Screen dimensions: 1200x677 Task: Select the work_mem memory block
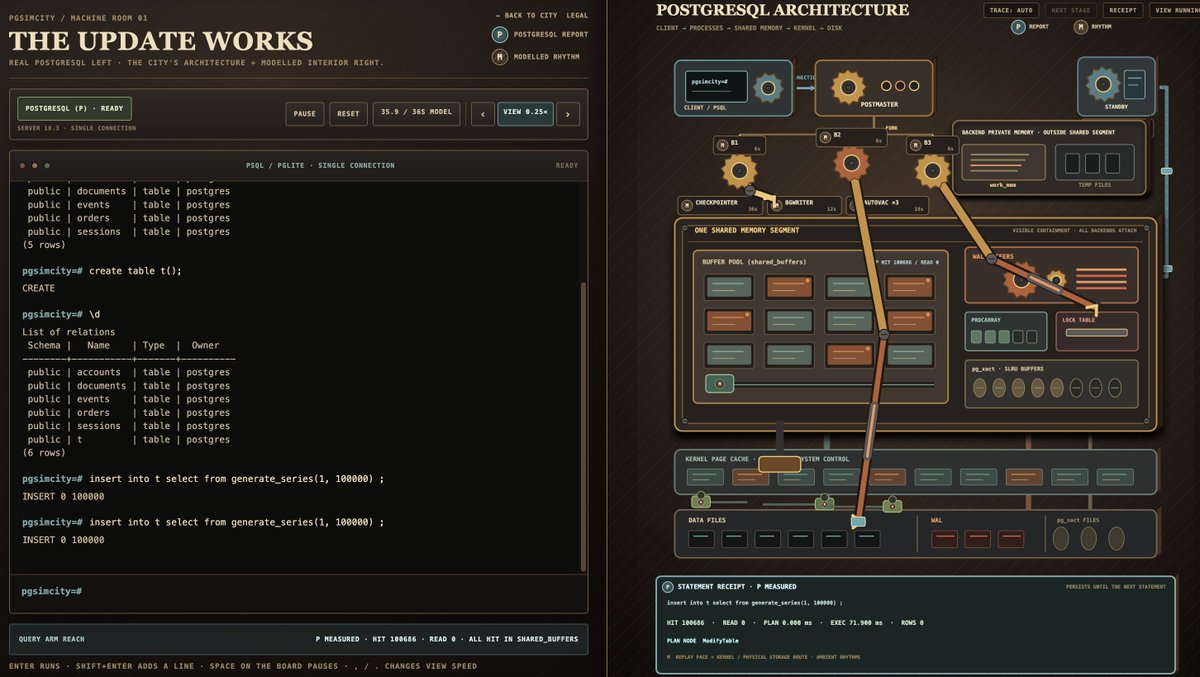(1002, 163)
